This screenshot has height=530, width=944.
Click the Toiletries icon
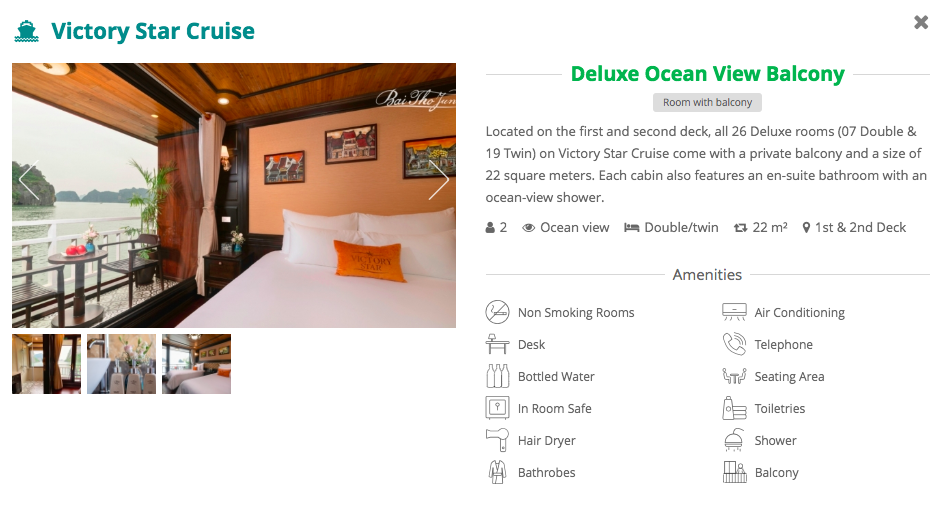click(734, 408)
